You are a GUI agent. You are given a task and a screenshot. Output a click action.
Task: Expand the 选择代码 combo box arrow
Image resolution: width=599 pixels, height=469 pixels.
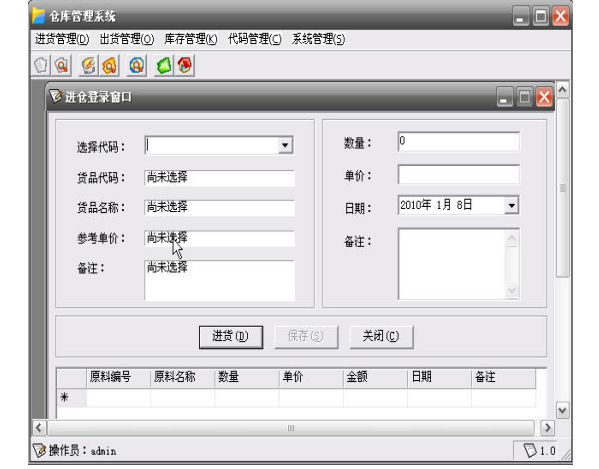point(285,145)
